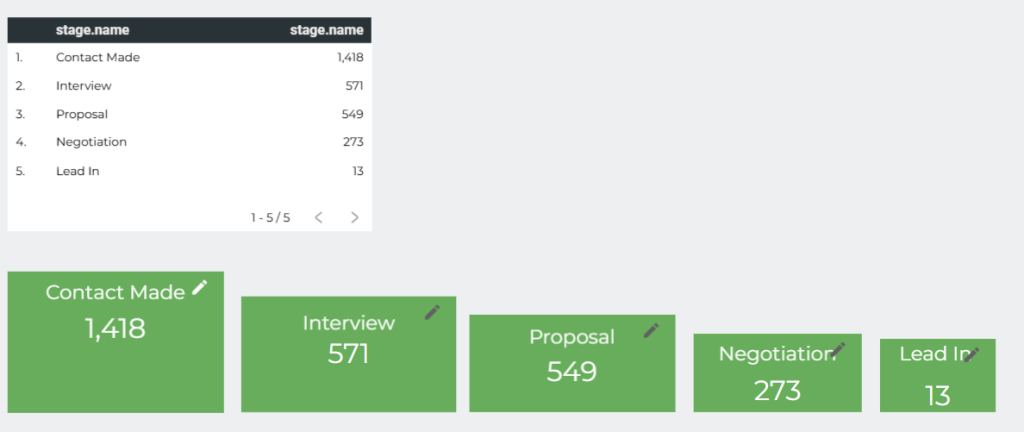The width and height of the screenshot is (1024, 432).
Task: Select the Negotiation row in the table
Action: tap(189, 142)
